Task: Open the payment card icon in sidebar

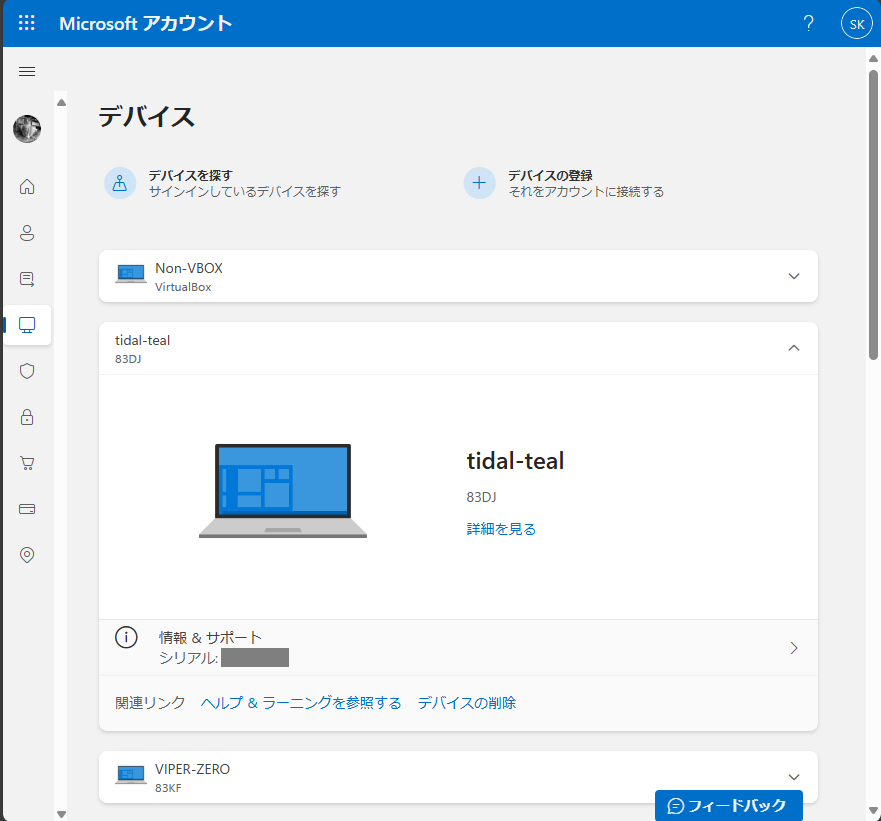Action: pyautogui.click(x=27, y=509)
